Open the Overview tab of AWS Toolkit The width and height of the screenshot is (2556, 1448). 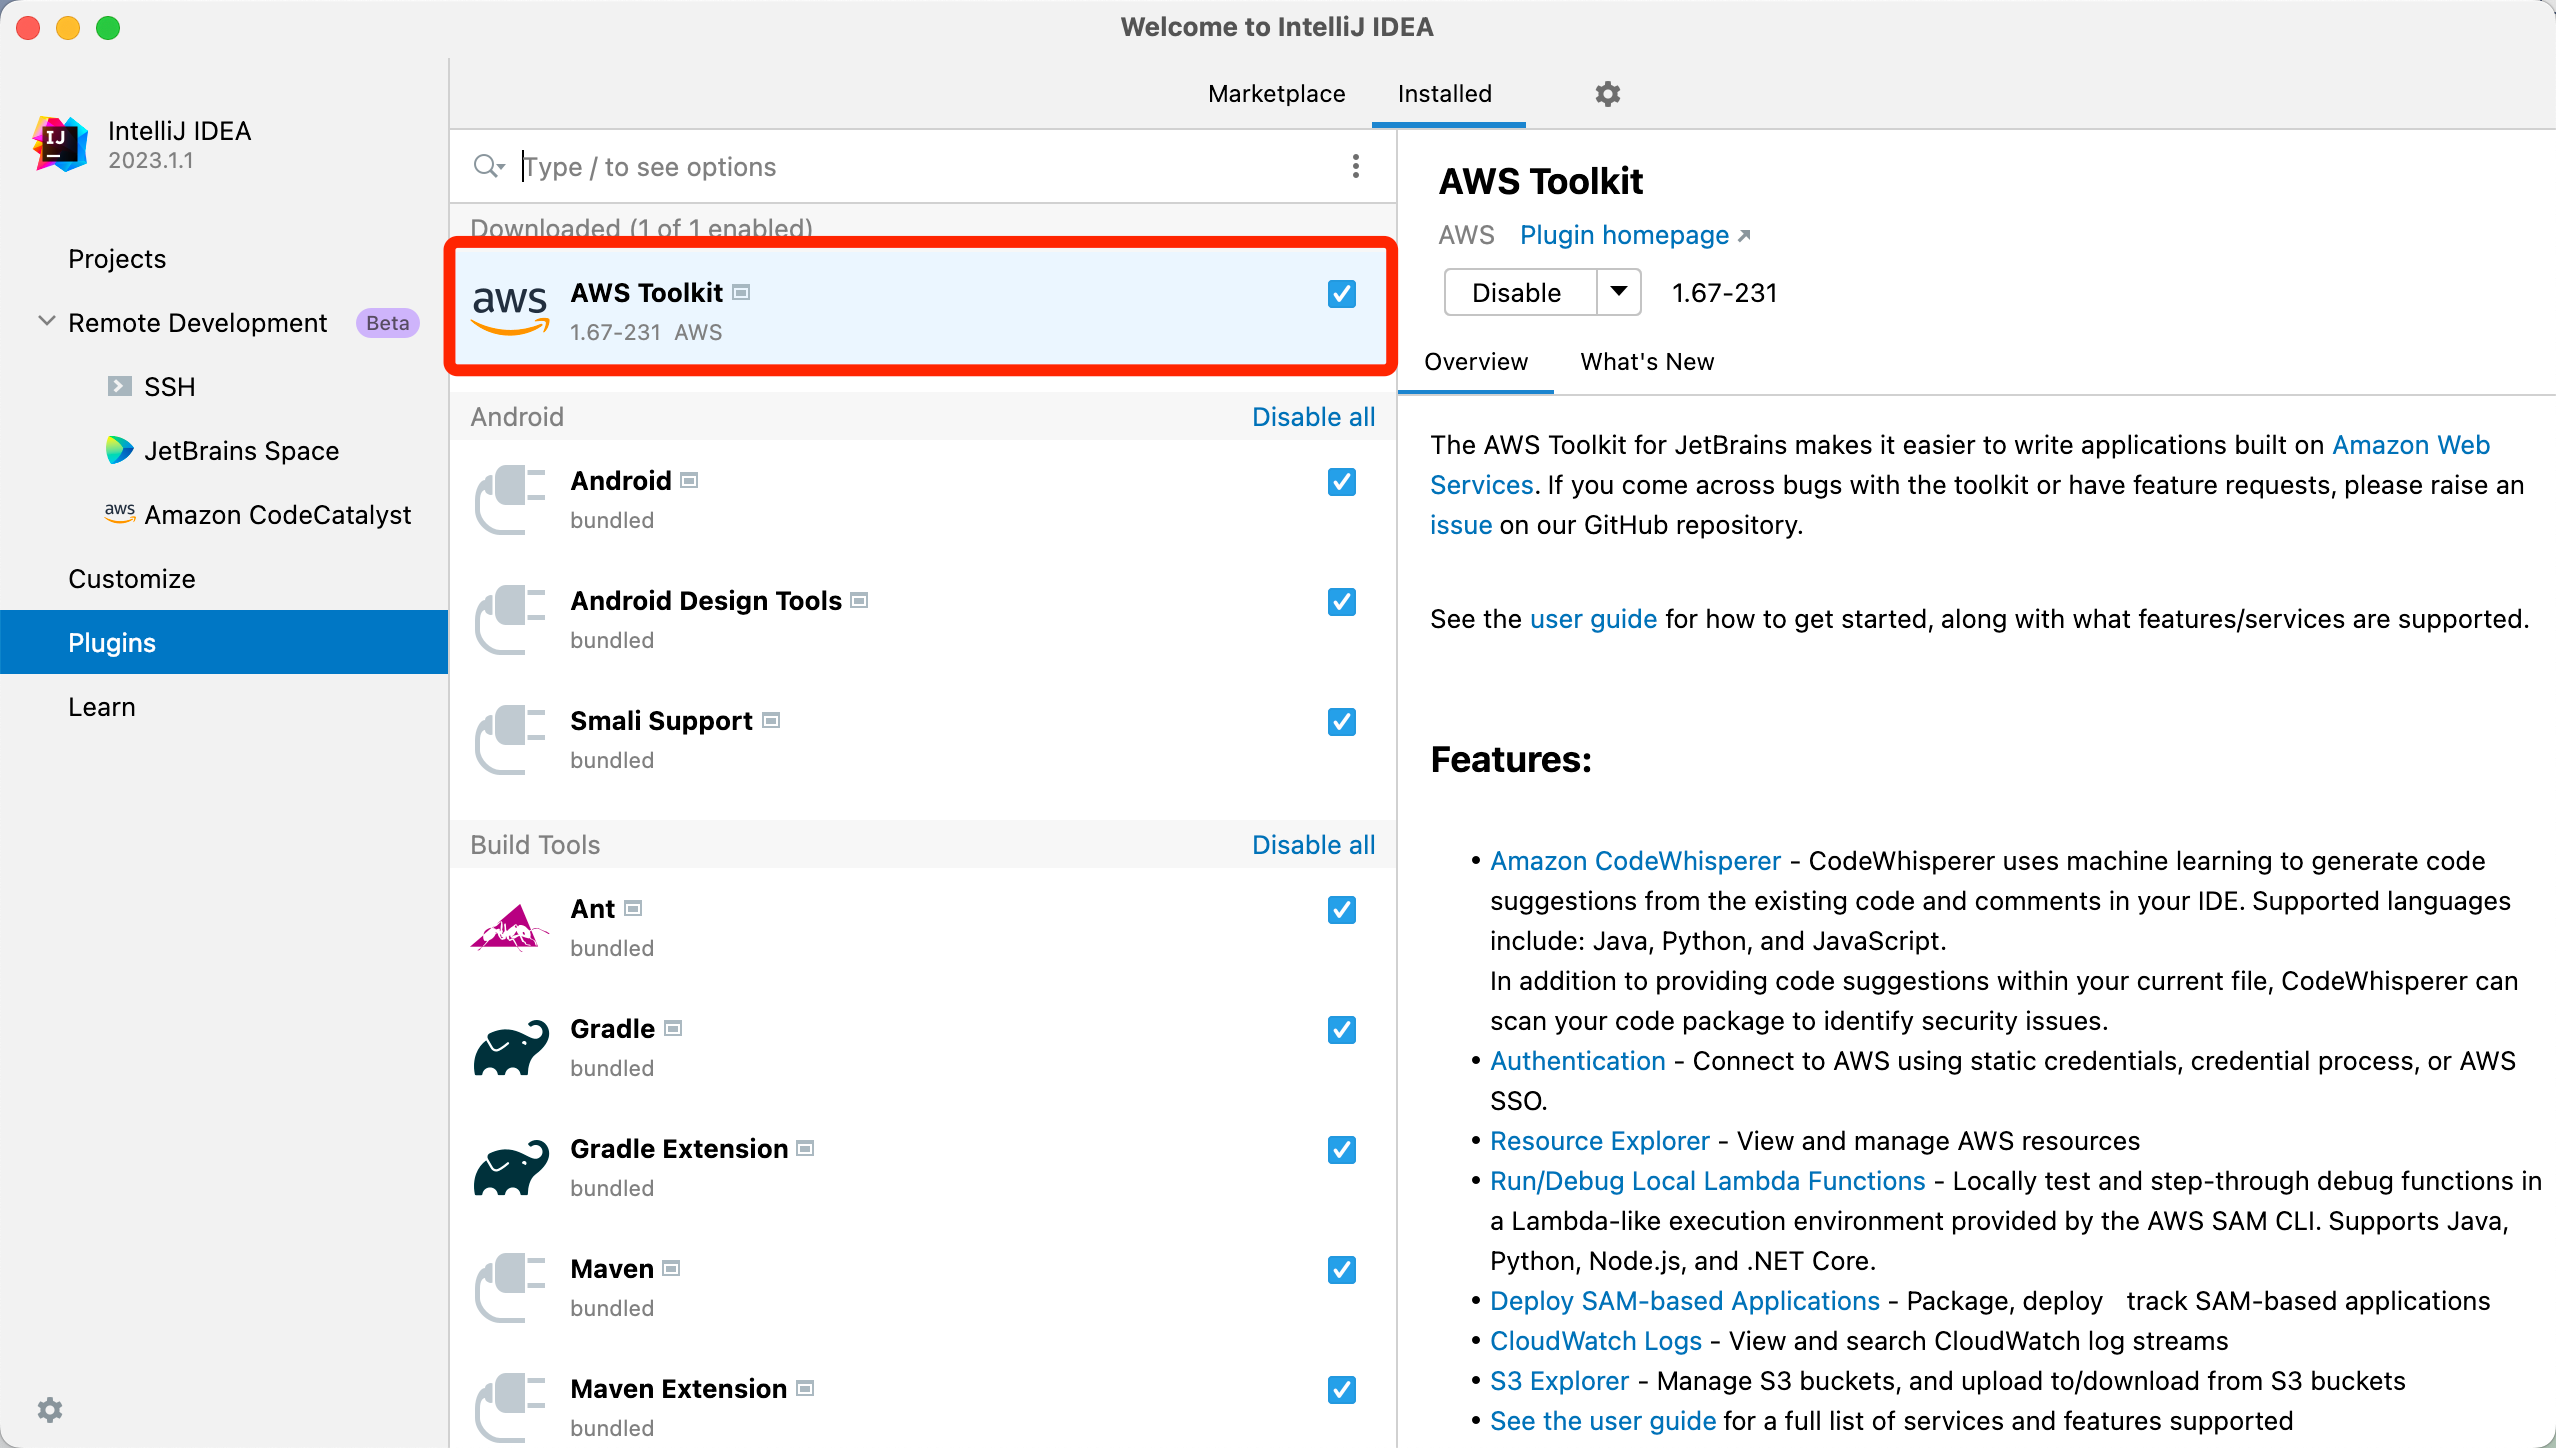click(x=1476, y=362)
